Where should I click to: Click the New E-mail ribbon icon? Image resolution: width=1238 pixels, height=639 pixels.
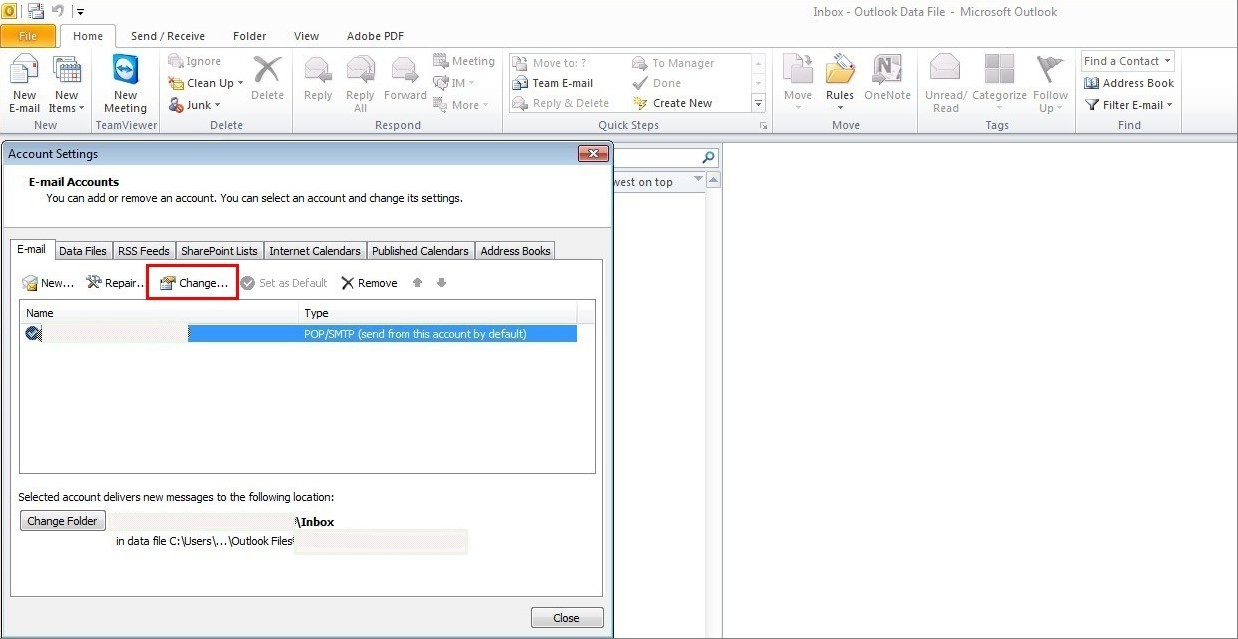[24, 85]
